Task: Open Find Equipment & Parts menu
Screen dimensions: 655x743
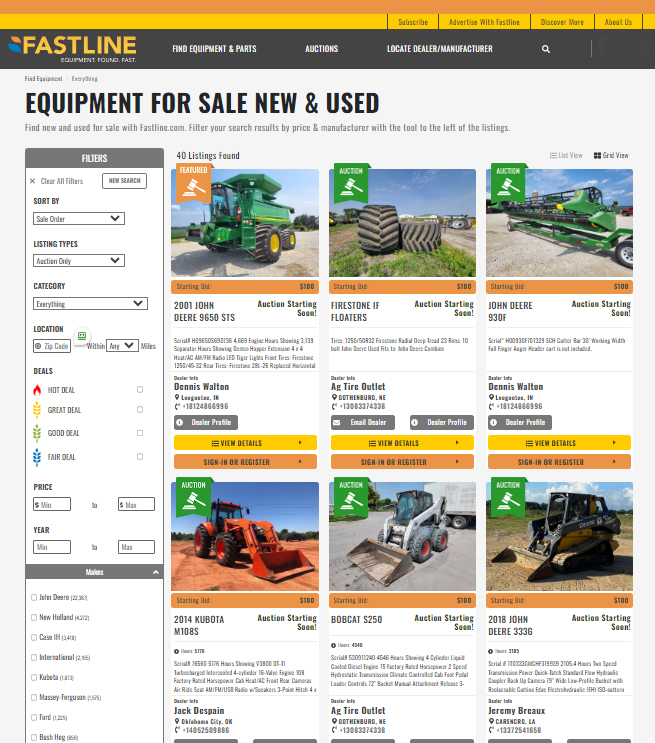Action: [x=214, y=49]
